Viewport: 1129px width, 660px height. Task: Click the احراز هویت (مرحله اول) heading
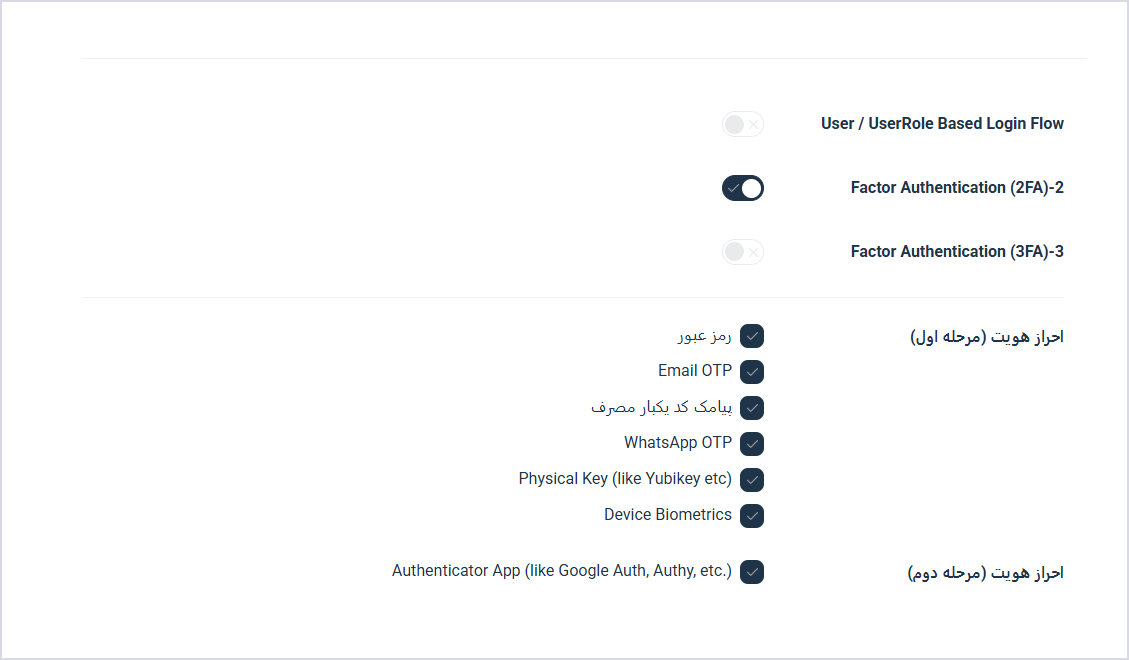(987, 337)
